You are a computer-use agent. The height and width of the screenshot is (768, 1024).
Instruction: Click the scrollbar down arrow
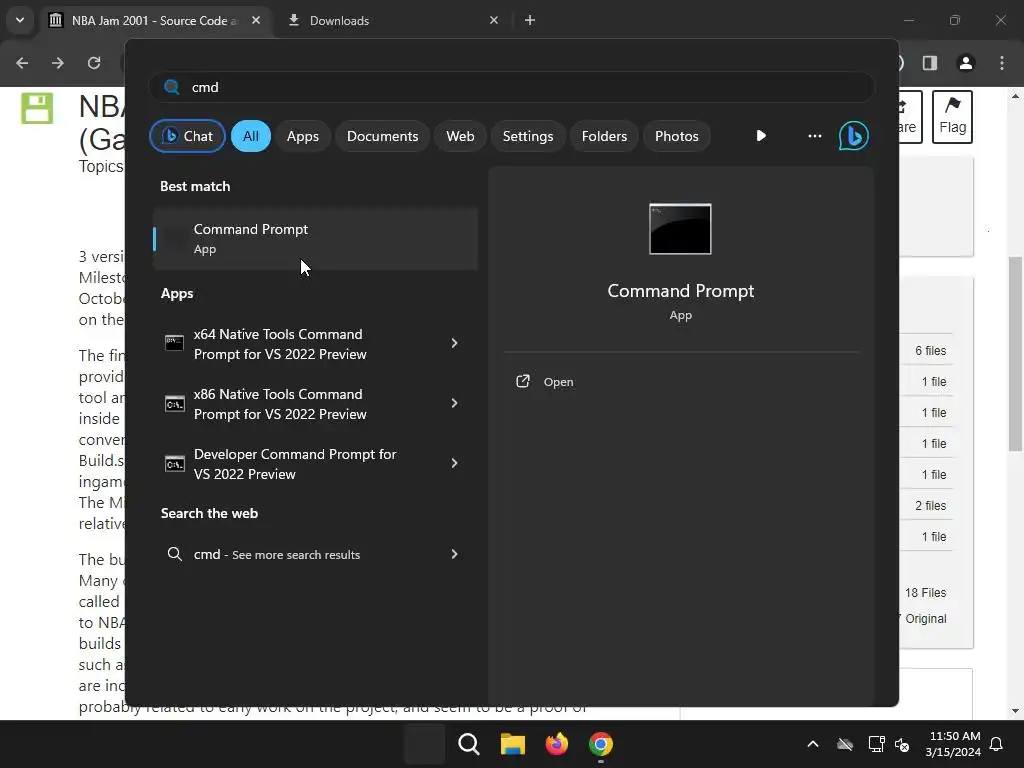(x=1015, y=711)
